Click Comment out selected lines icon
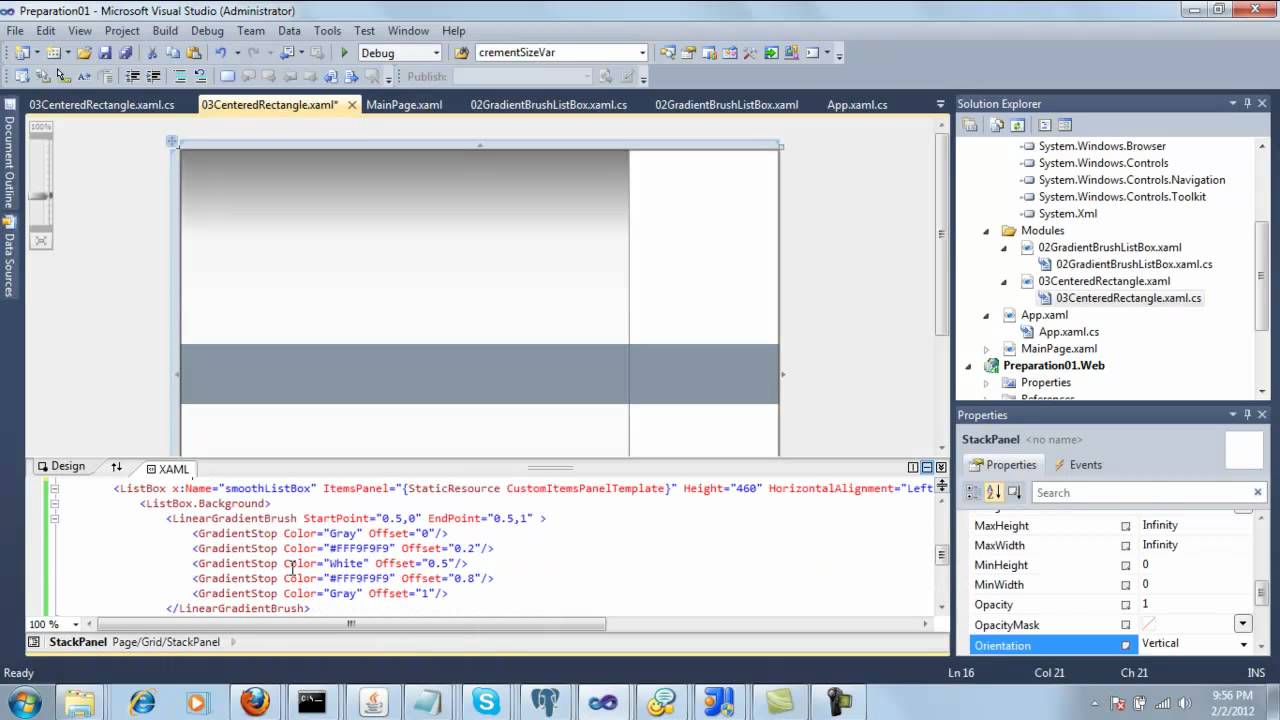The height and width of the screenshot is (720, 1280). (180, 76)
